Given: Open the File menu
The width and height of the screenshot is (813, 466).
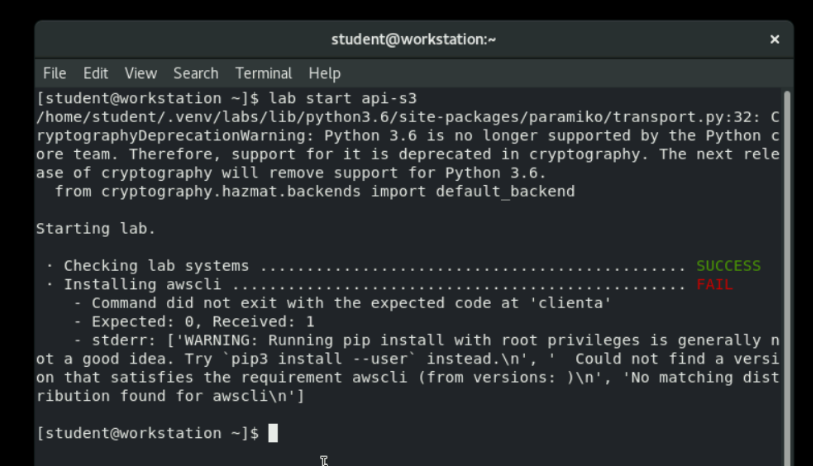Looking at the screenshot, I should pos(54,73).
